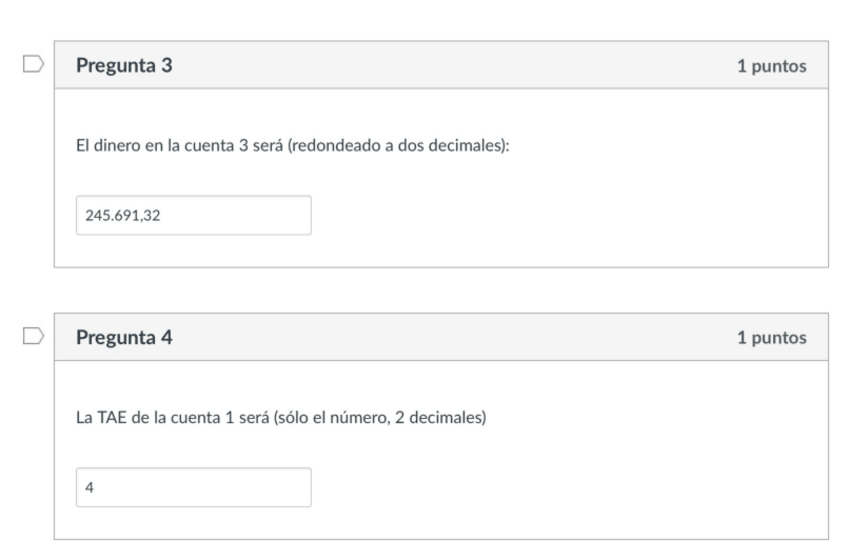The image size is (848, 560).
Task: Click the "1 puntos" label of Pregunta 4
Action: (x=771, y=338)
